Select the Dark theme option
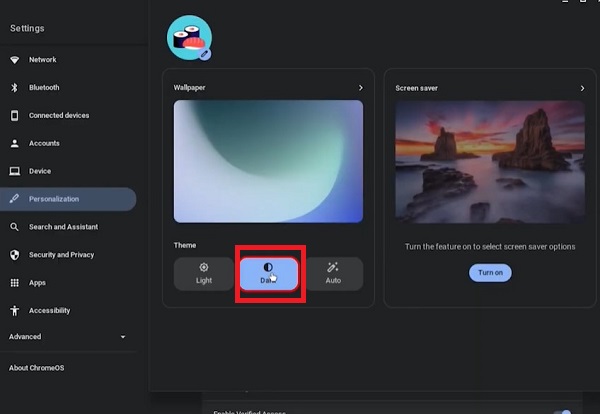The image size is (600, 414). pyautogui.click(x=269, y=274)
